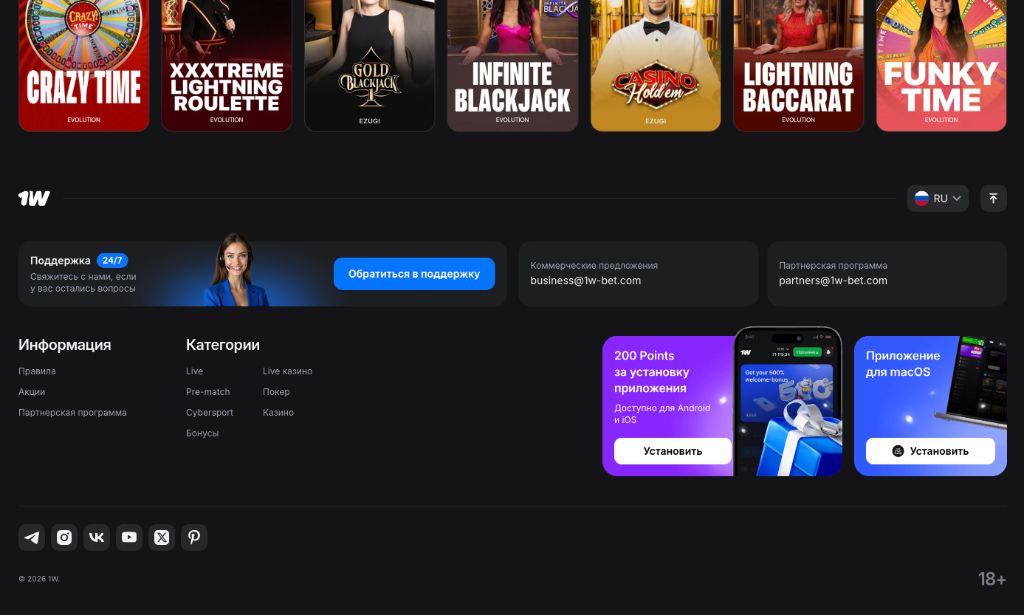Click the 1W logo in footer

(34, 198)
